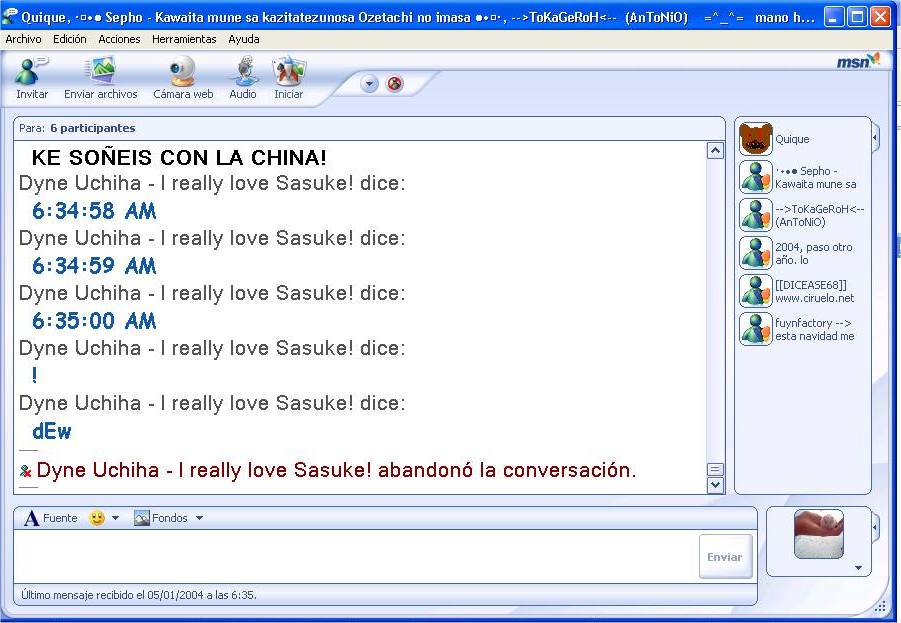Click my own display picture thumbnail
901x623 pixels.
[819, 534]
